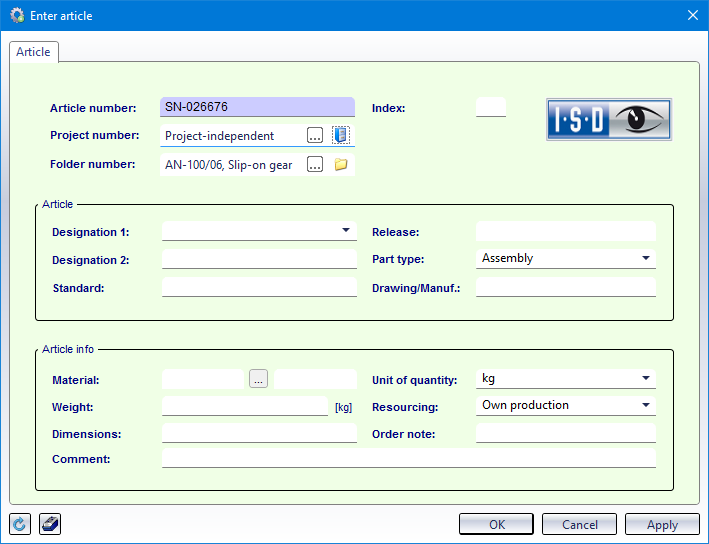Screen dimensions: 709x544
Task: Open Project number browse ellipsis button
Action: pyautogui.click(x=315, y=135)
